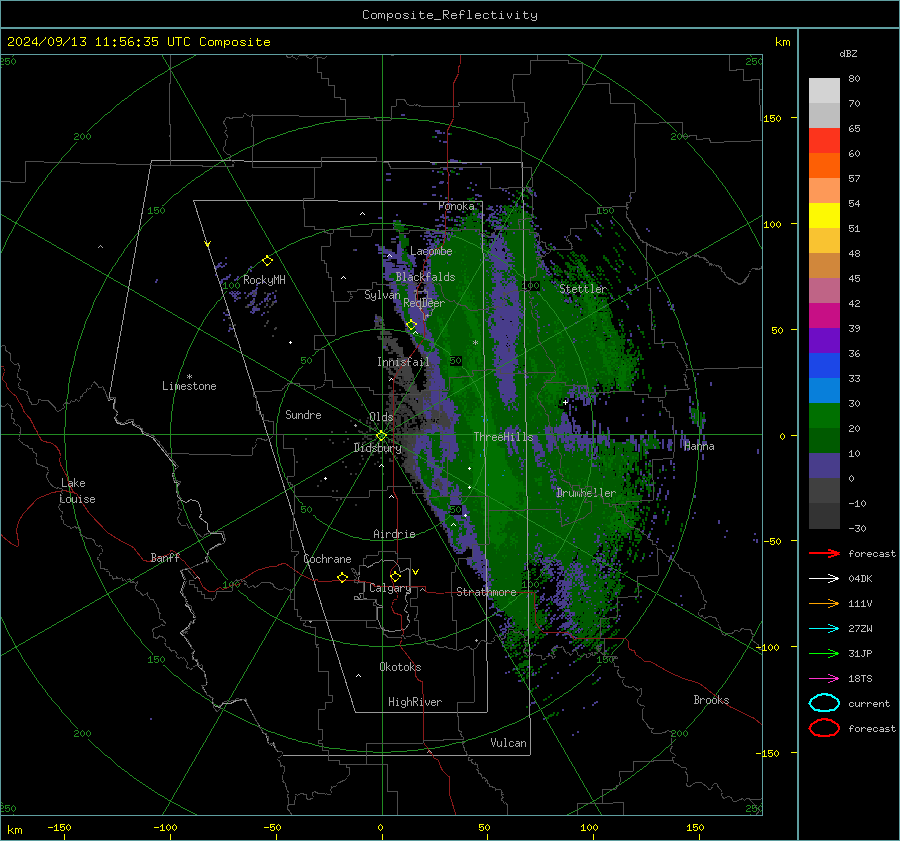Click the yellow radar-site diamond near Olds
900x841 pixels.
(x=381, y=436)
